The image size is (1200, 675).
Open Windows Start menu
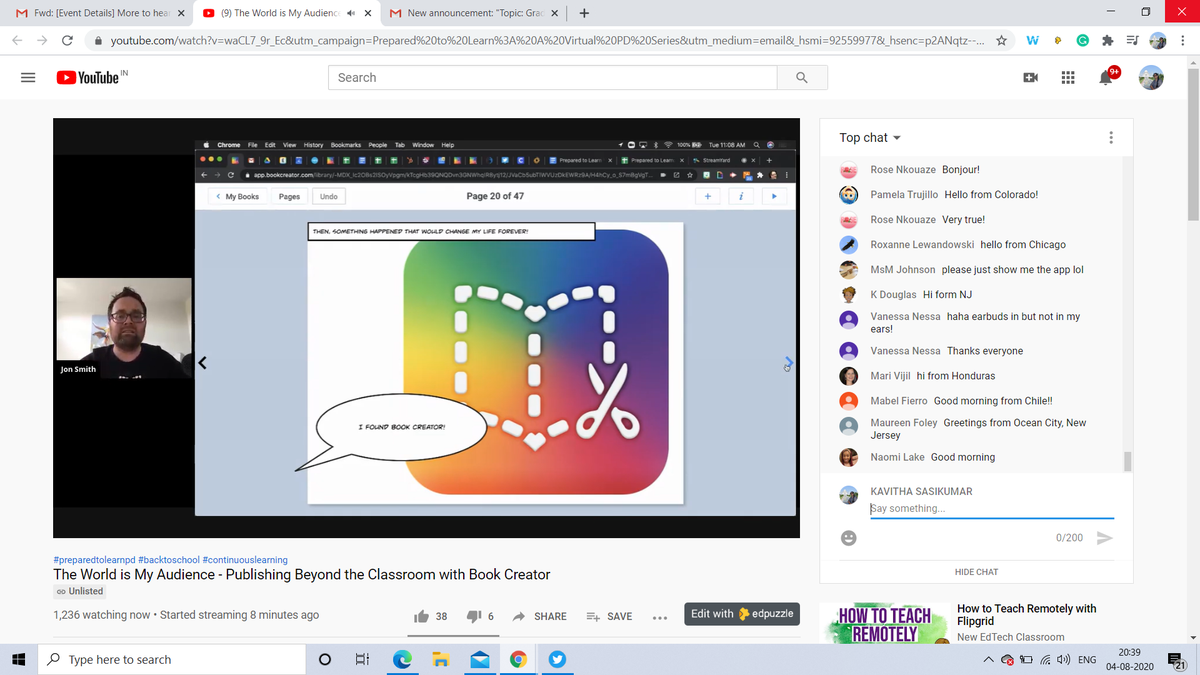(x=18, y=659)
